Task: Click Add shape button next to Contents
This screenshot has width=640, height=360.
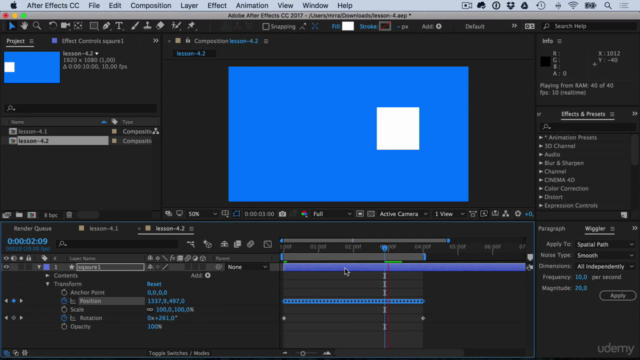Action: [x=208, y=276]
